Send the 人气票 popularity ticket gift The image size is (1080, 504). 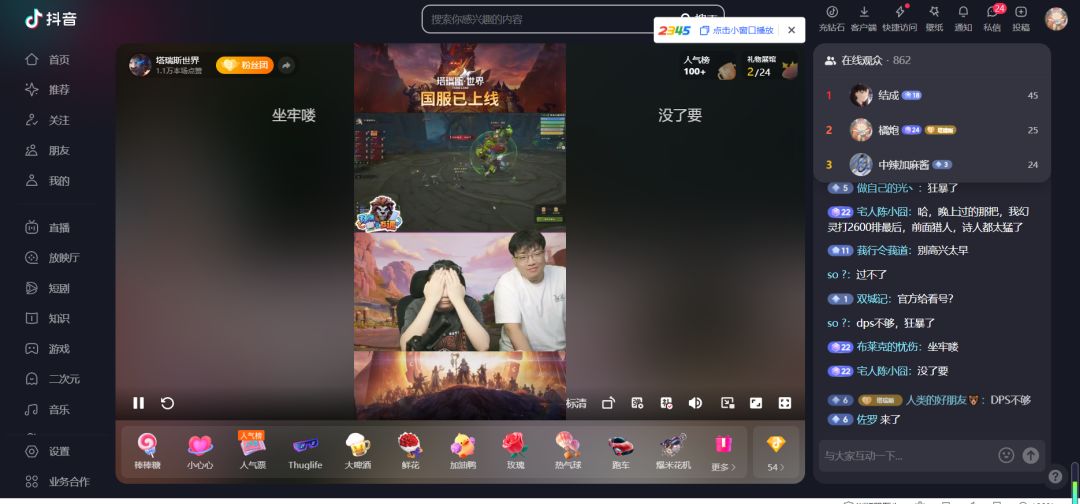point(252,451)
